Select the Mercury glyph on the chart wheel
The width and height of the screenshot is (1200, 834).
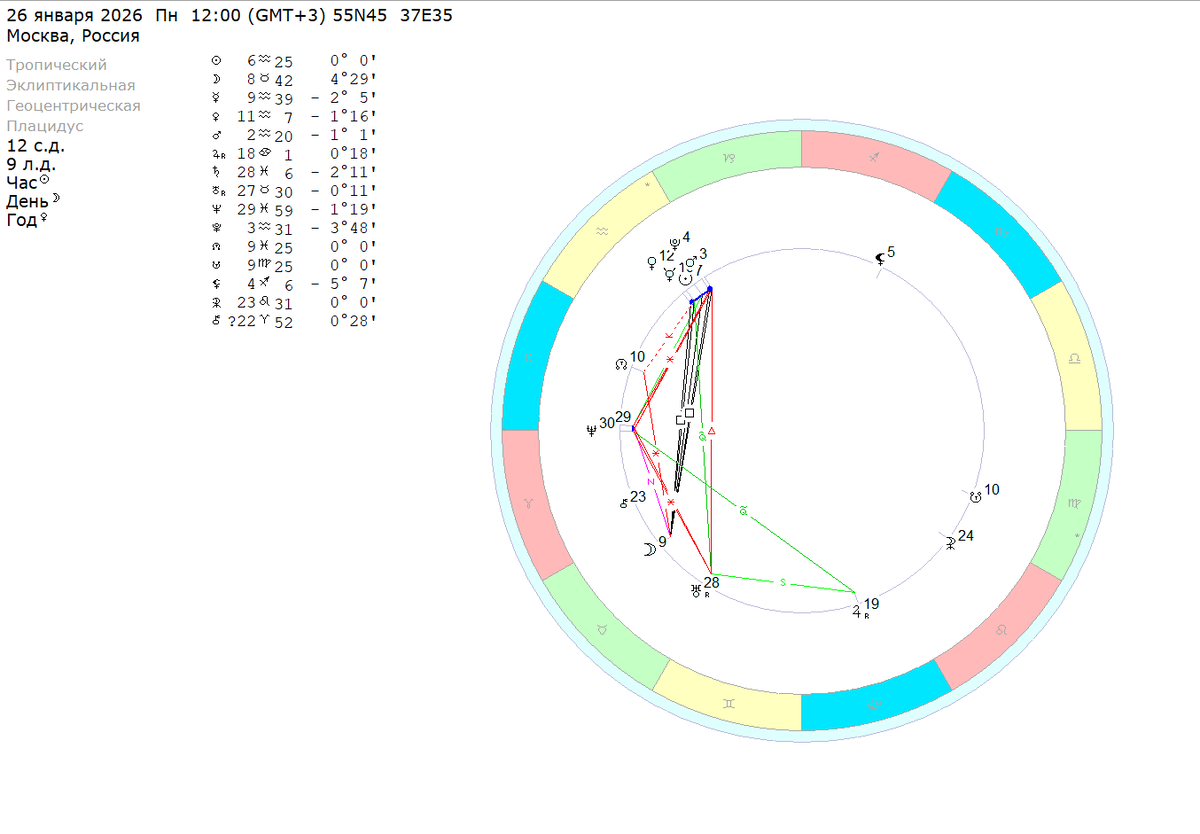click(x=669, y=274)
